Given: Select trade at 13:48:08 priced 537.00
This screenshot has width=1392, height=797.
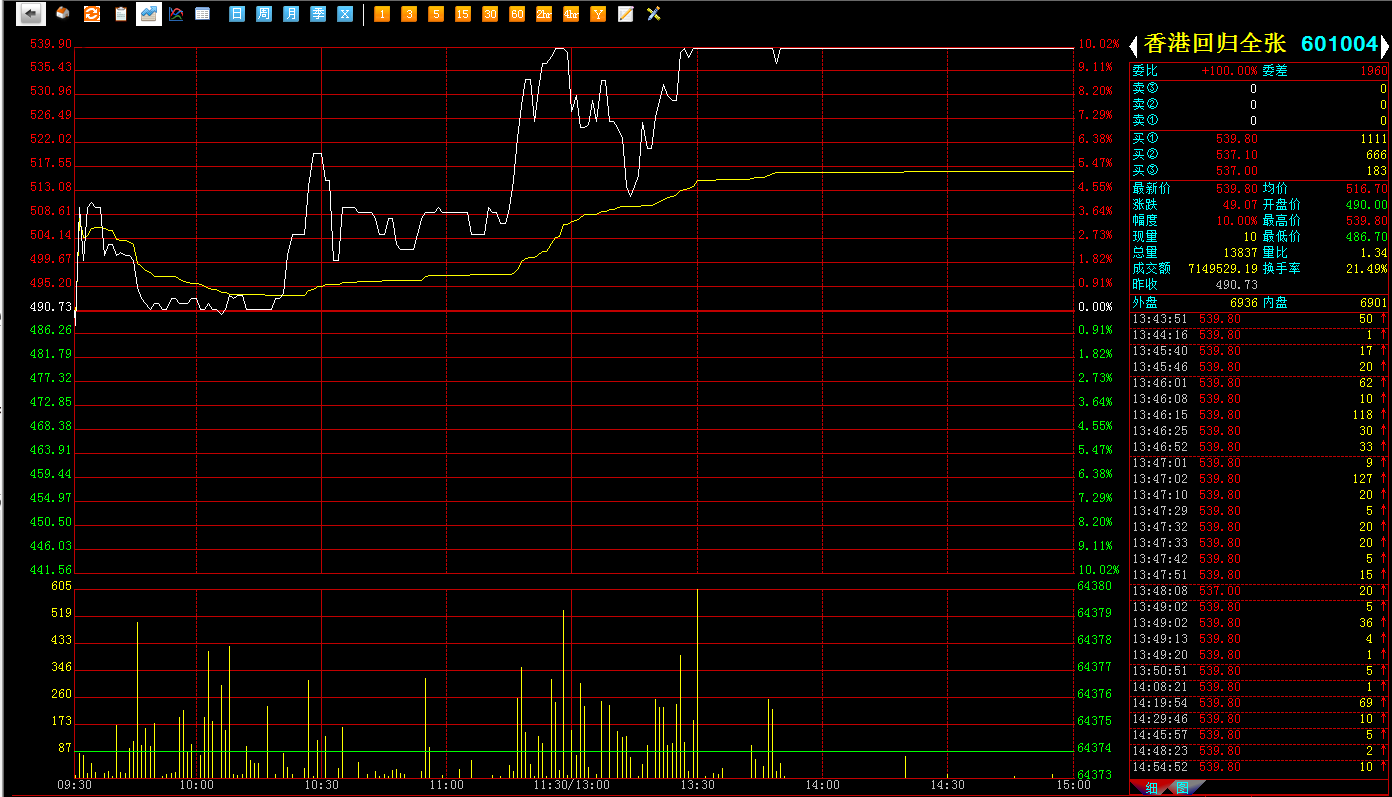Looking at the screenshot, I should point(1260,591).
